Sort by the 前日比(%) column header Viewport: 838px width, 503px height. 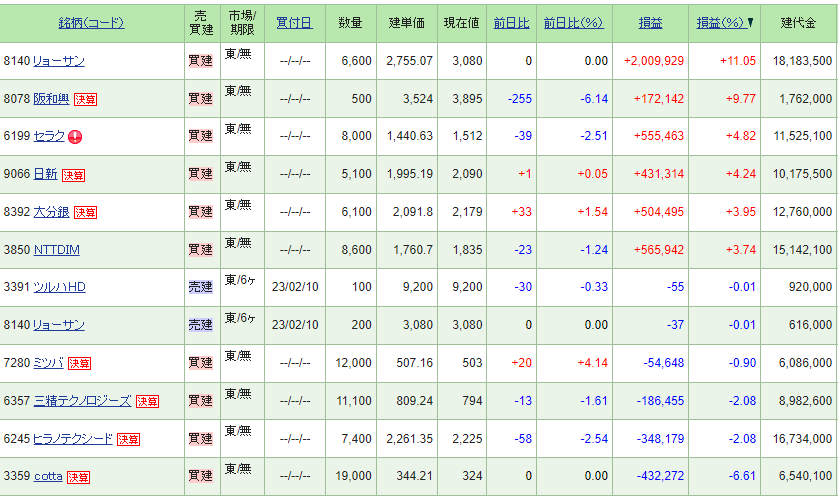pos(574,23)
